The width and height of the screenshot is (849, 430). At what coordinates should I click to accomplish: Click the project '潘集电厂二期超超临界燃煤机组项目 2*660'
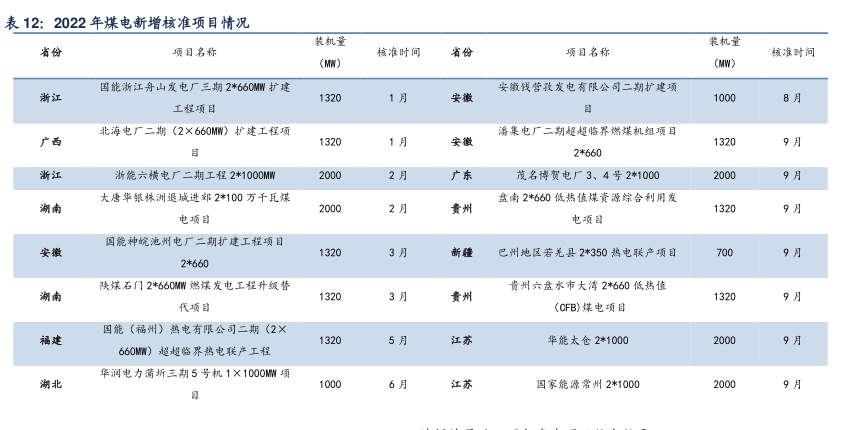[587, 142]
